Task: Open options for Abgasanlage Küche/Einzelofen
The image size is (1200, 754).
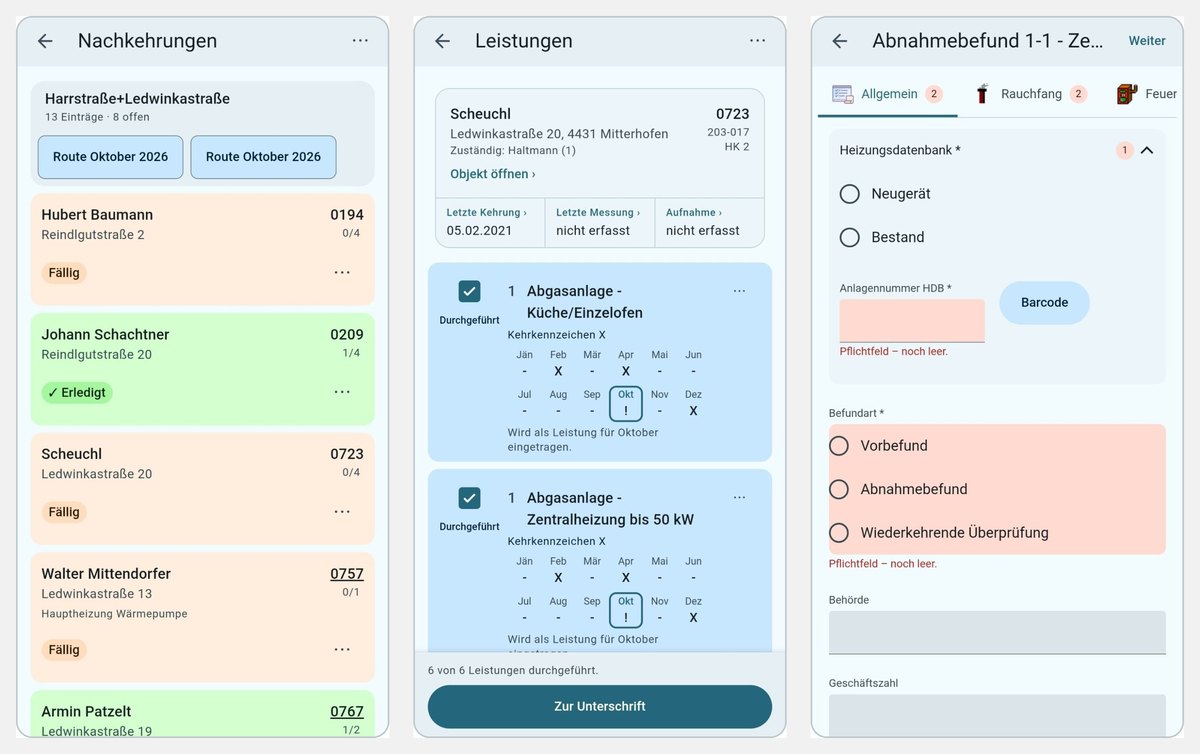Action: [x=739, y=291]
